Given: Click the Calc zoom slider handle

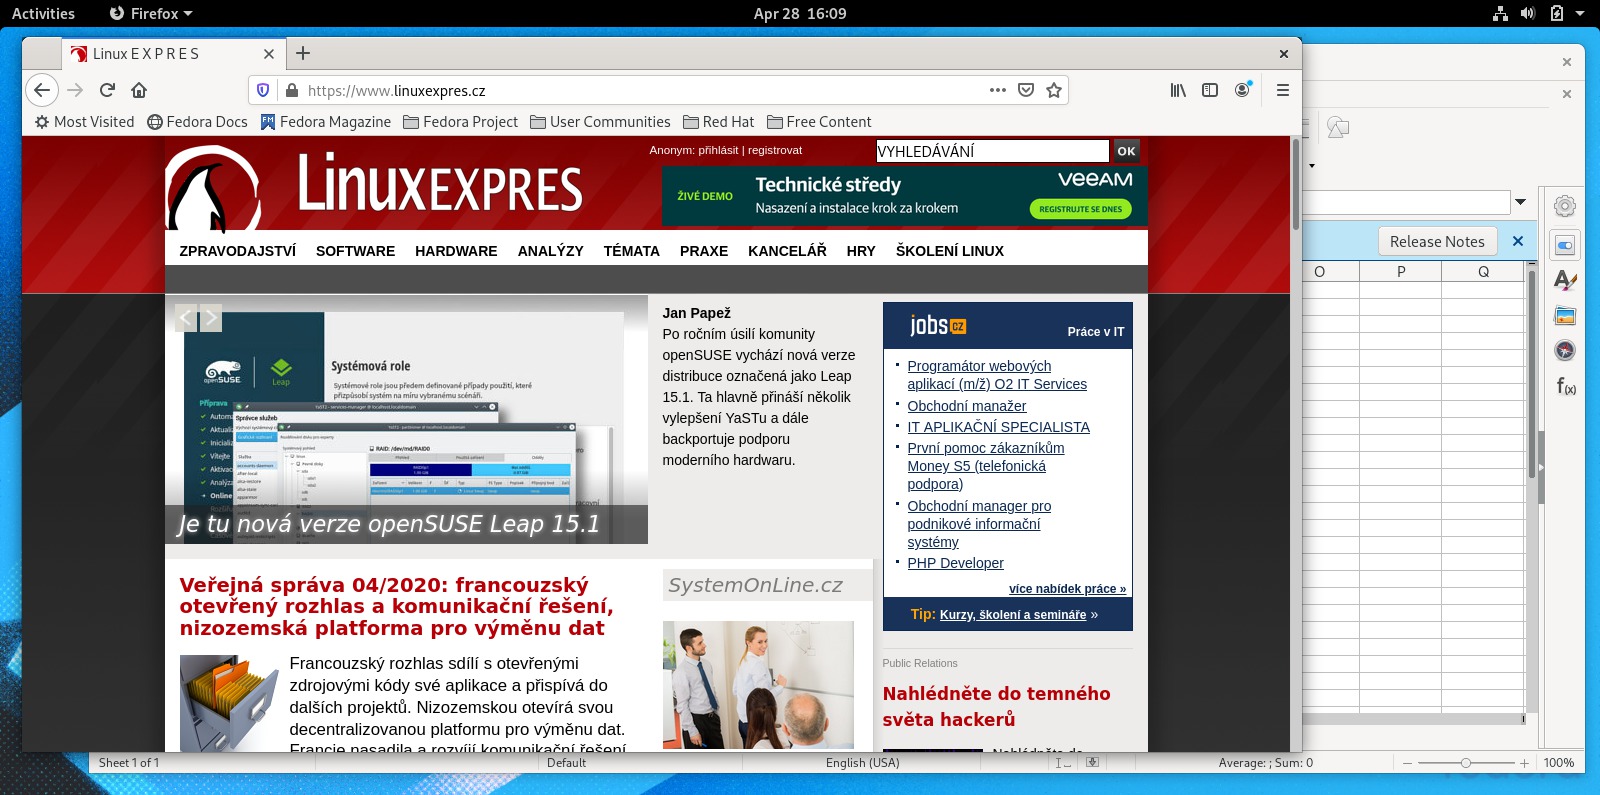Looking at the screenshot, I should pyautogui.click(x=1465, y=763).
